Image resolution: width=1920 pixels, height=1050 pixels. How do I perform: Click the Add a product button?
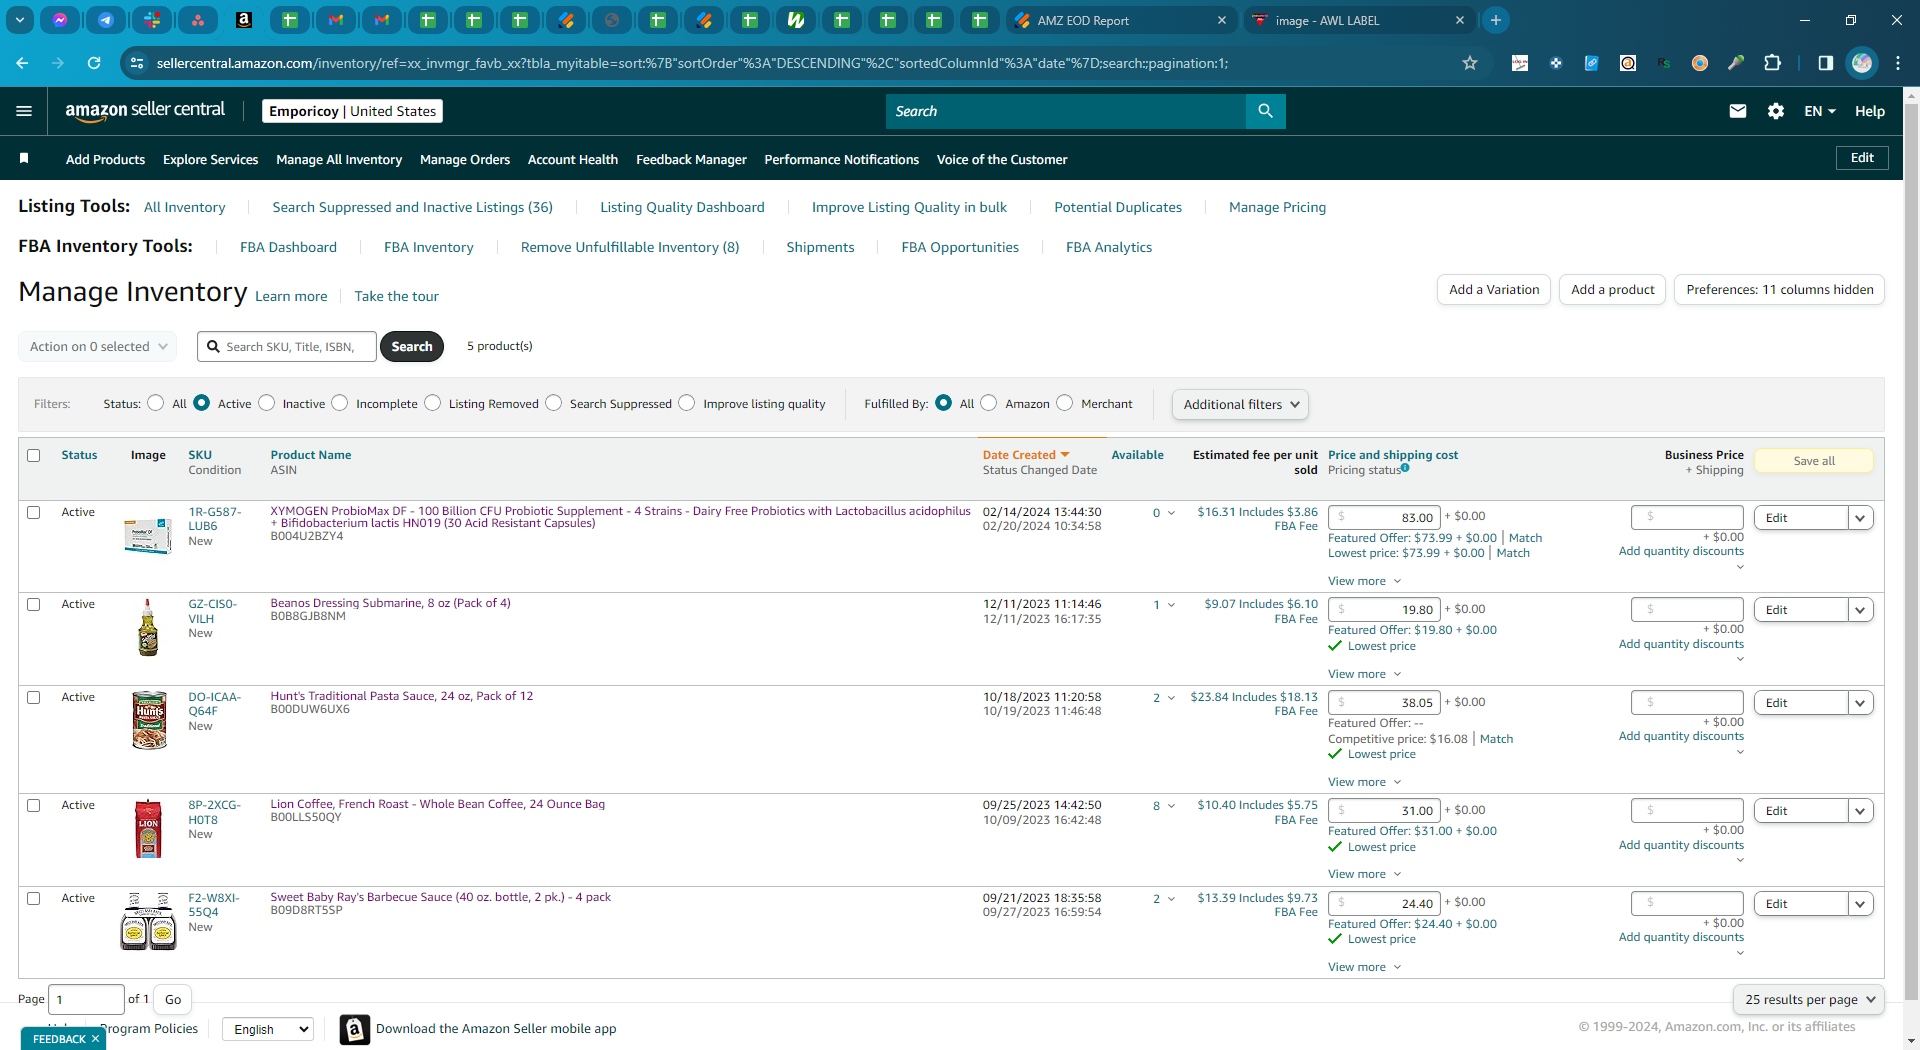pyautogui.click(x=1612, y=290)
